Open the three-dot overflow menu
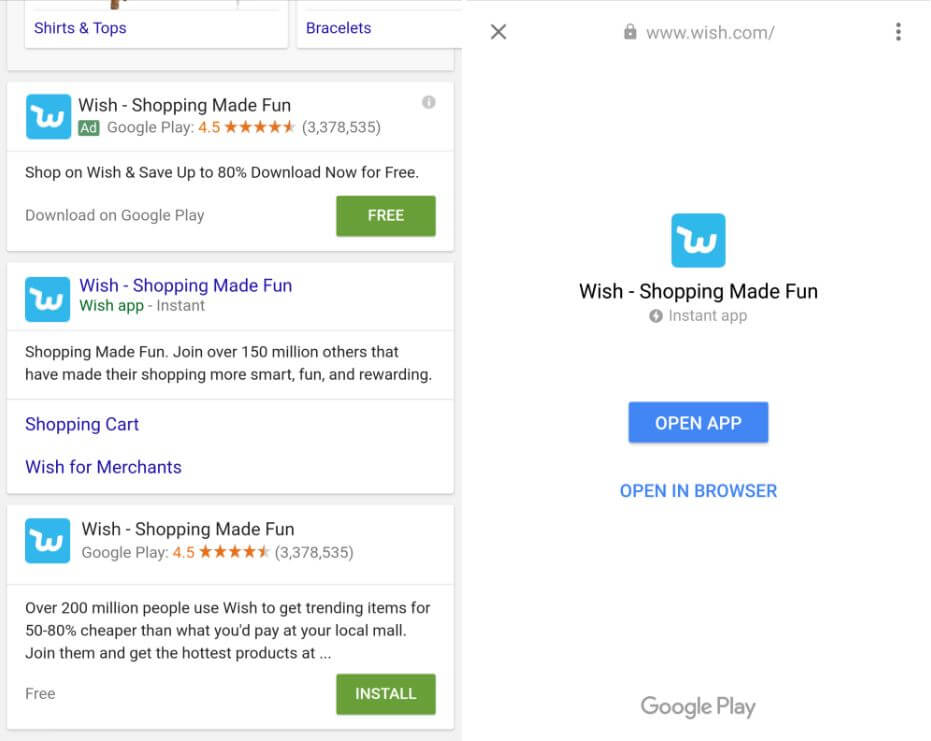931x741 pixels. [898, 32]
